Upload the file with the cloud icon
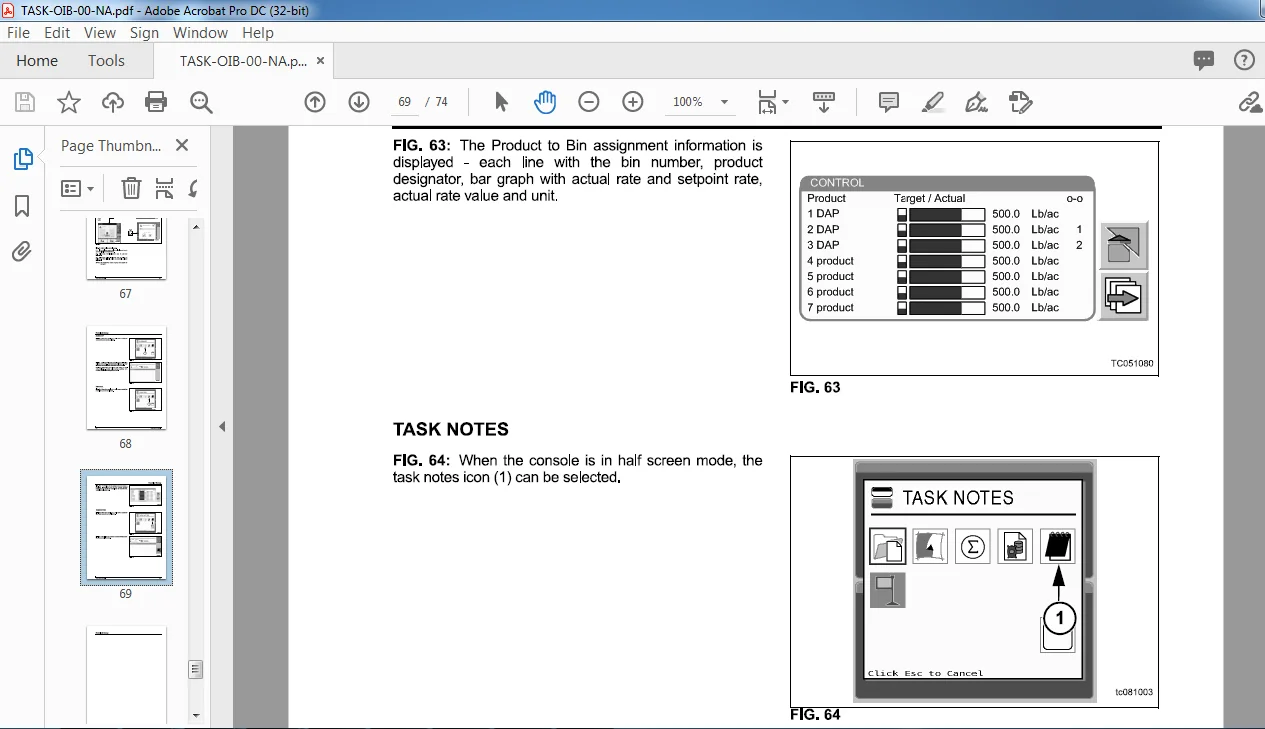The image size is (1265, 729). (113, 102)
